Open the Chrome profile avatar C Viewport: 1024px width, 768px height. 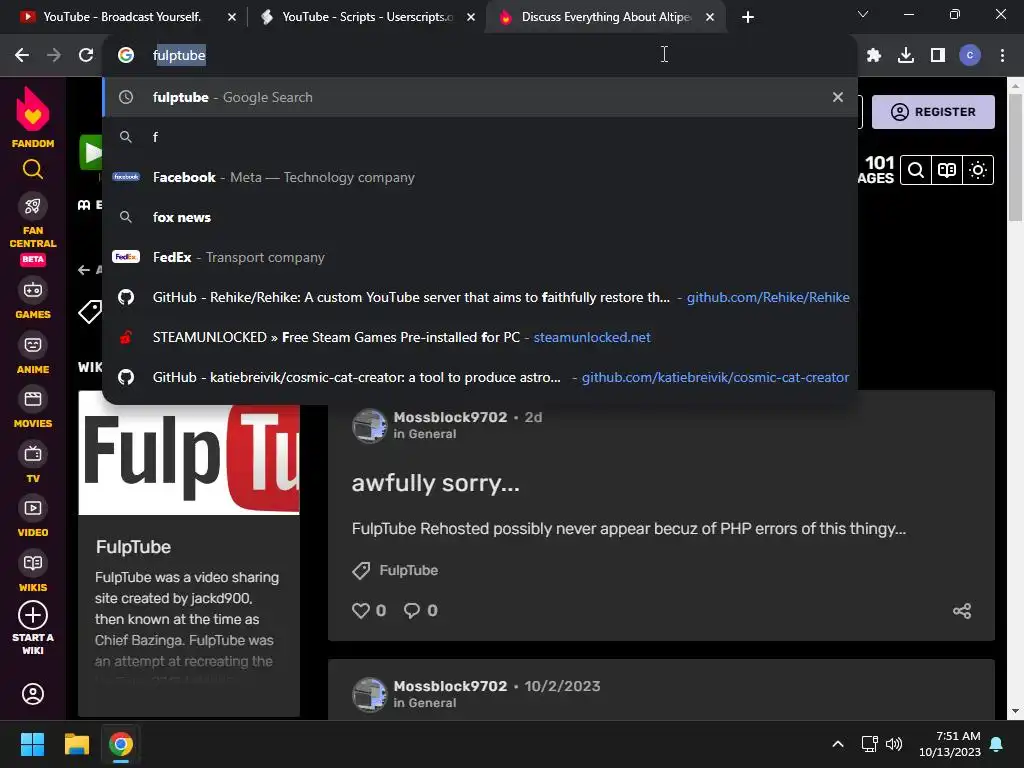click(x=970, y=56)
